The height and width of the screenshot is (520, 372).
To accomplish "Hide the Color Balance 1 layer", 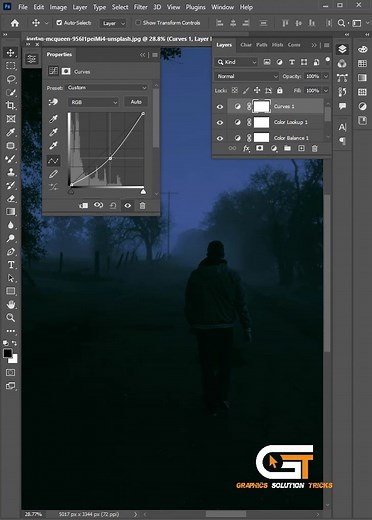I will (220, 138).
